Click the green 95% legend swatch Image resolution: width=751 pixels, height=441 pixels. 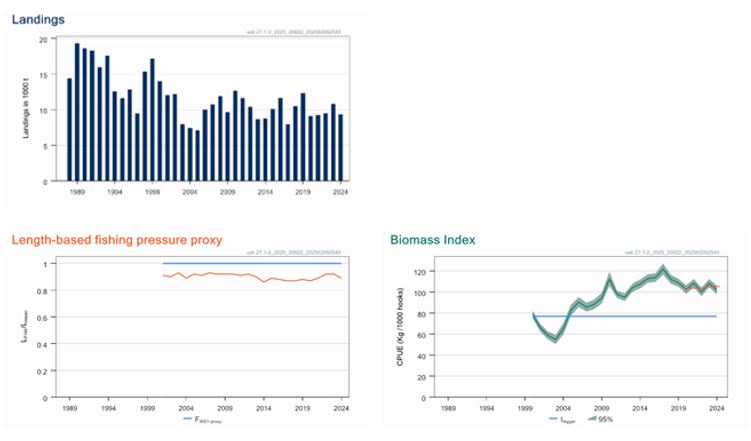592,419
